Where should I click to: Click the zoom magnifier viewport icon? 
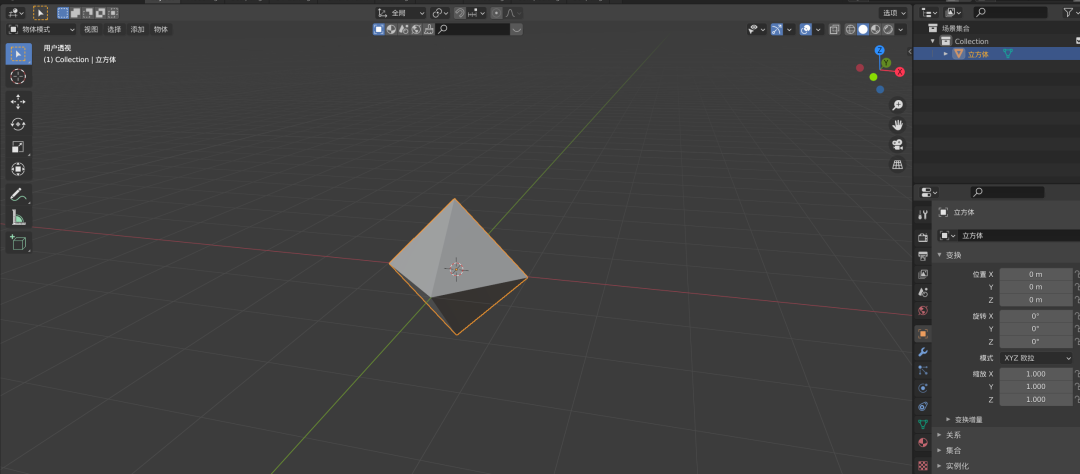[897, 105]
